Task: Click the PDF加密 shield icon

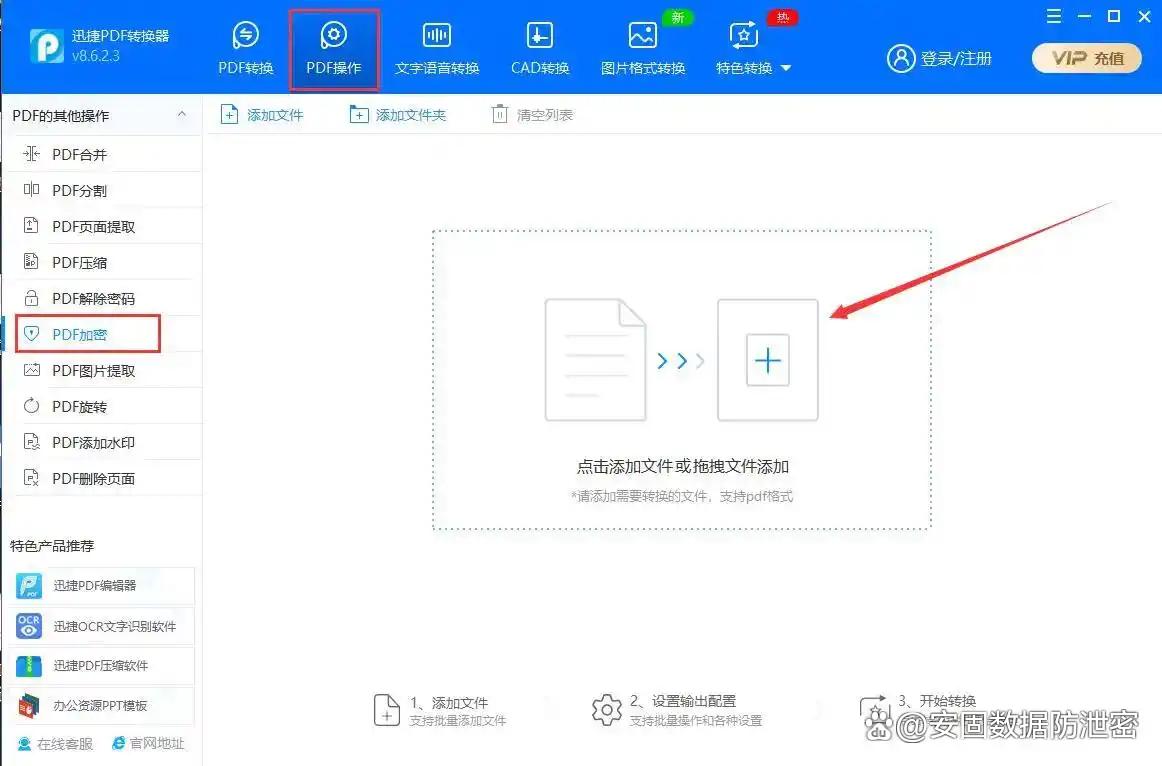Action: 31,333
